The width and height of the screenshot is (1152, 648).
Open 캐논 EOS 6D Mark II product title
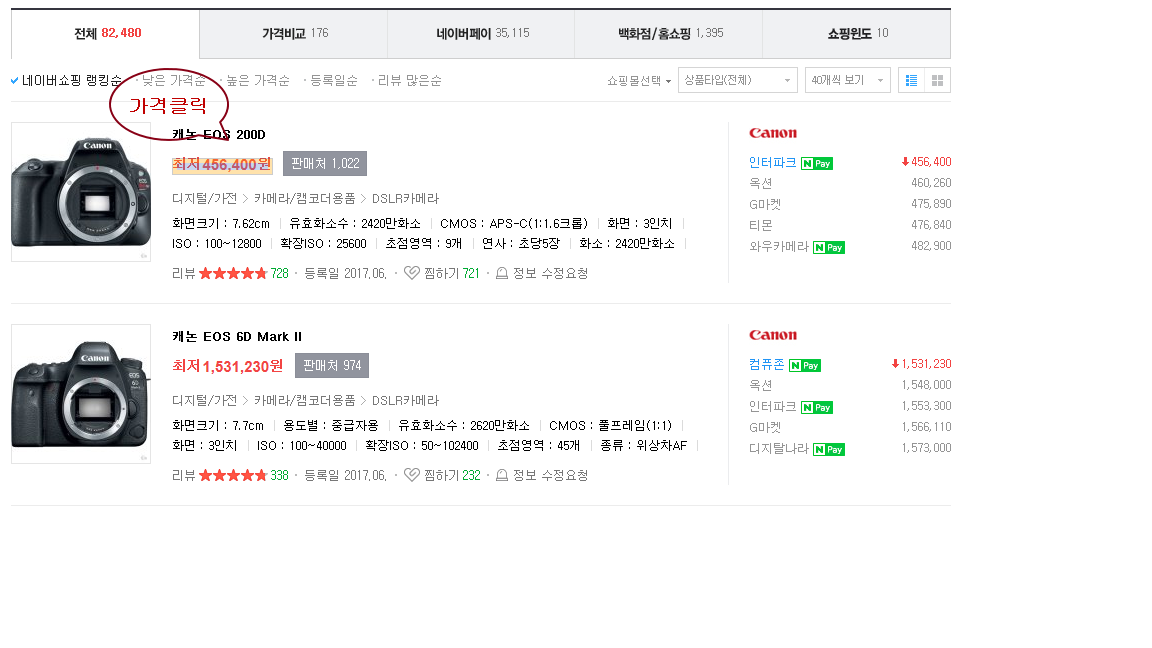pyautogui.click(x=237, y=336)
